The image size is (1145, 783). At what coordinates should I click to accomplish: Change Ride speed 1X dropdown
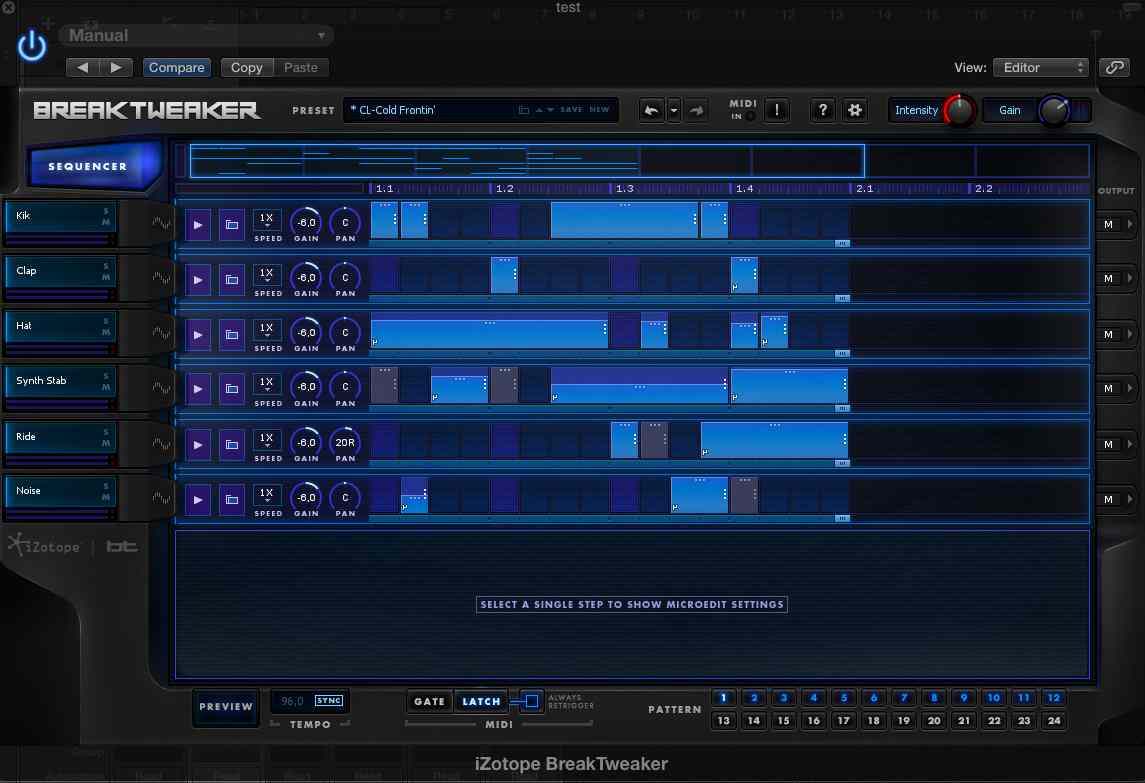[267, 439]
